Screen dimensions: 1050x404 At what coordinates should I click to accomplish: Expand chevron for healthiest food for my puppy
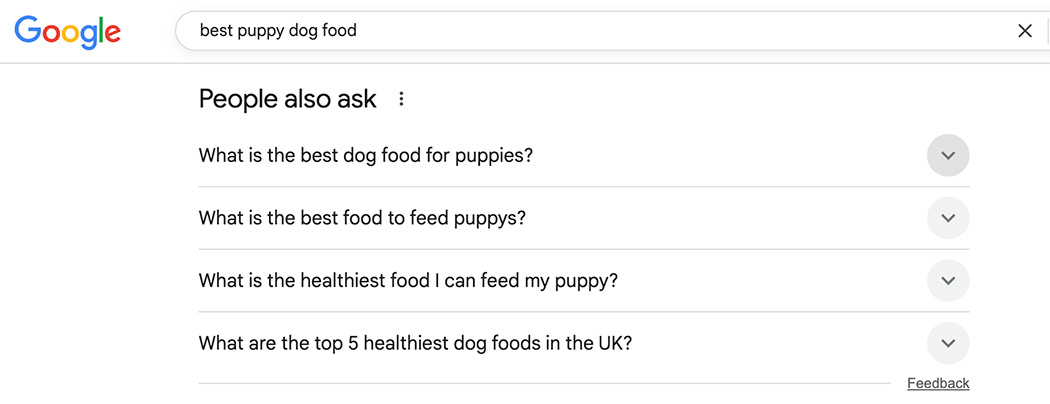click(x=948, y=281)
